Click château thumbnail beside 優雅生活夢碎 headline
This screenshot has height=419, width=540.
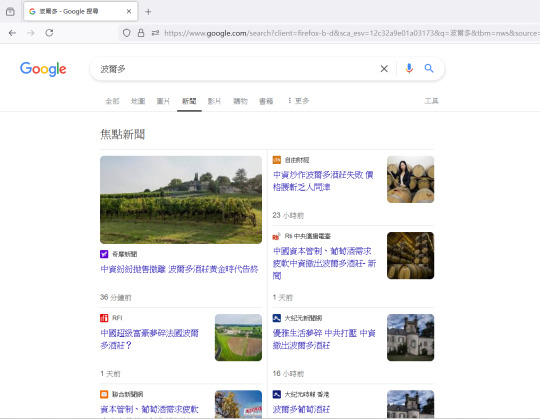tap(411, 337)
